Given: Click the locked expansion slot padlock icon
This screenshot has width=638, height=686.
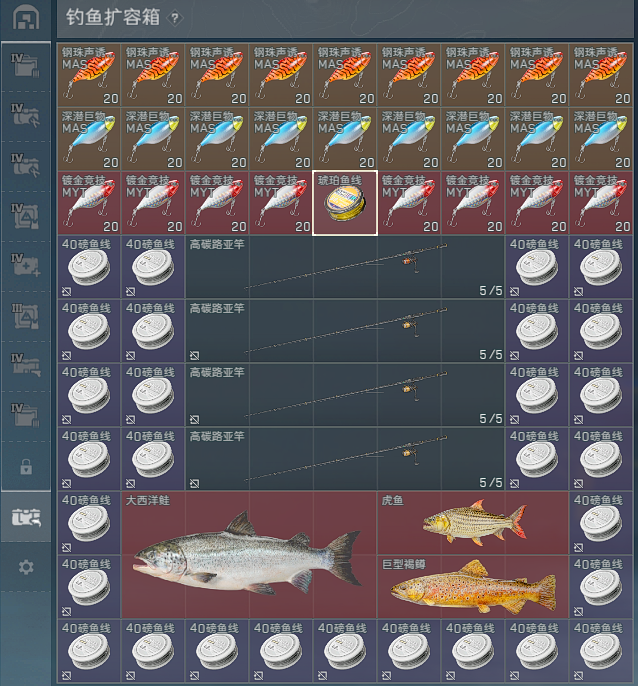Looking at the screenshot, I should (26, 466).
